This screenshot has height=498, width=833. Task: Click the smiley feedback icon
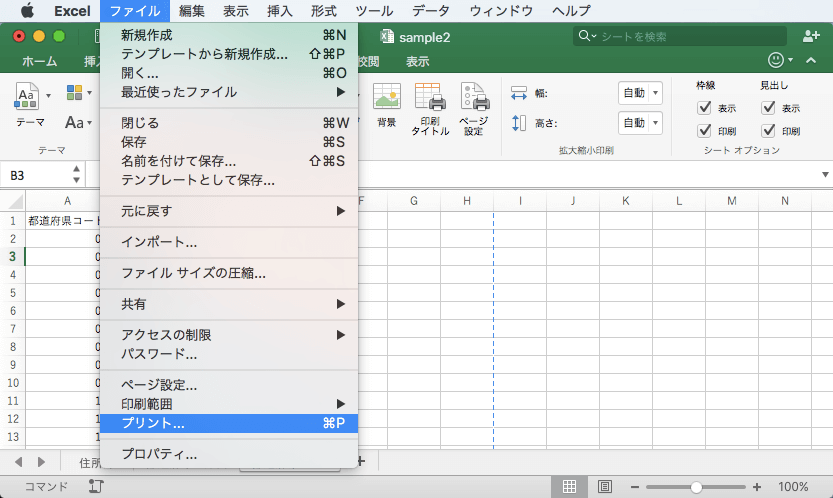point(776,60)
